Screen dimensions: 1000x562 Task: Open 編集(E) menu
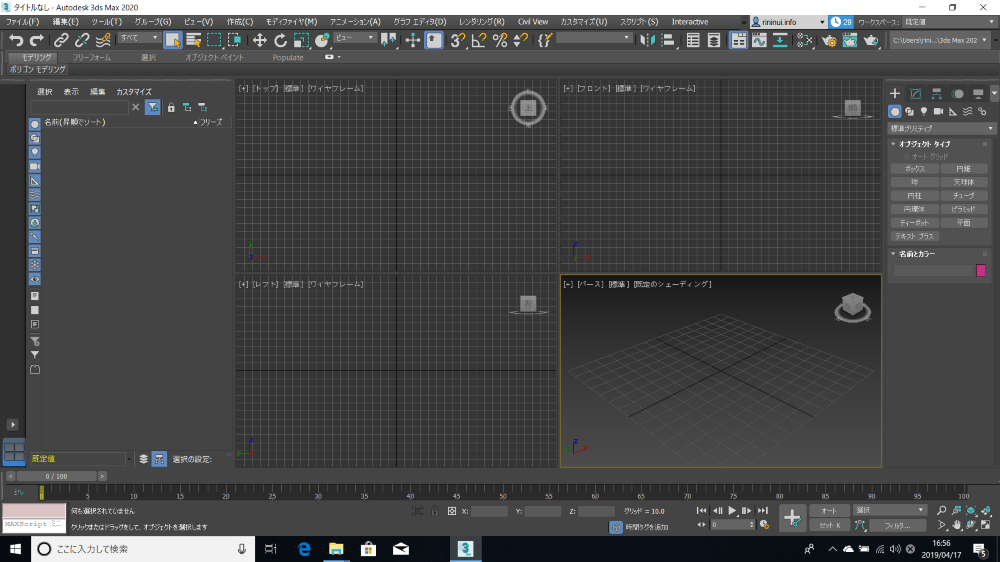tap(65, 22)
